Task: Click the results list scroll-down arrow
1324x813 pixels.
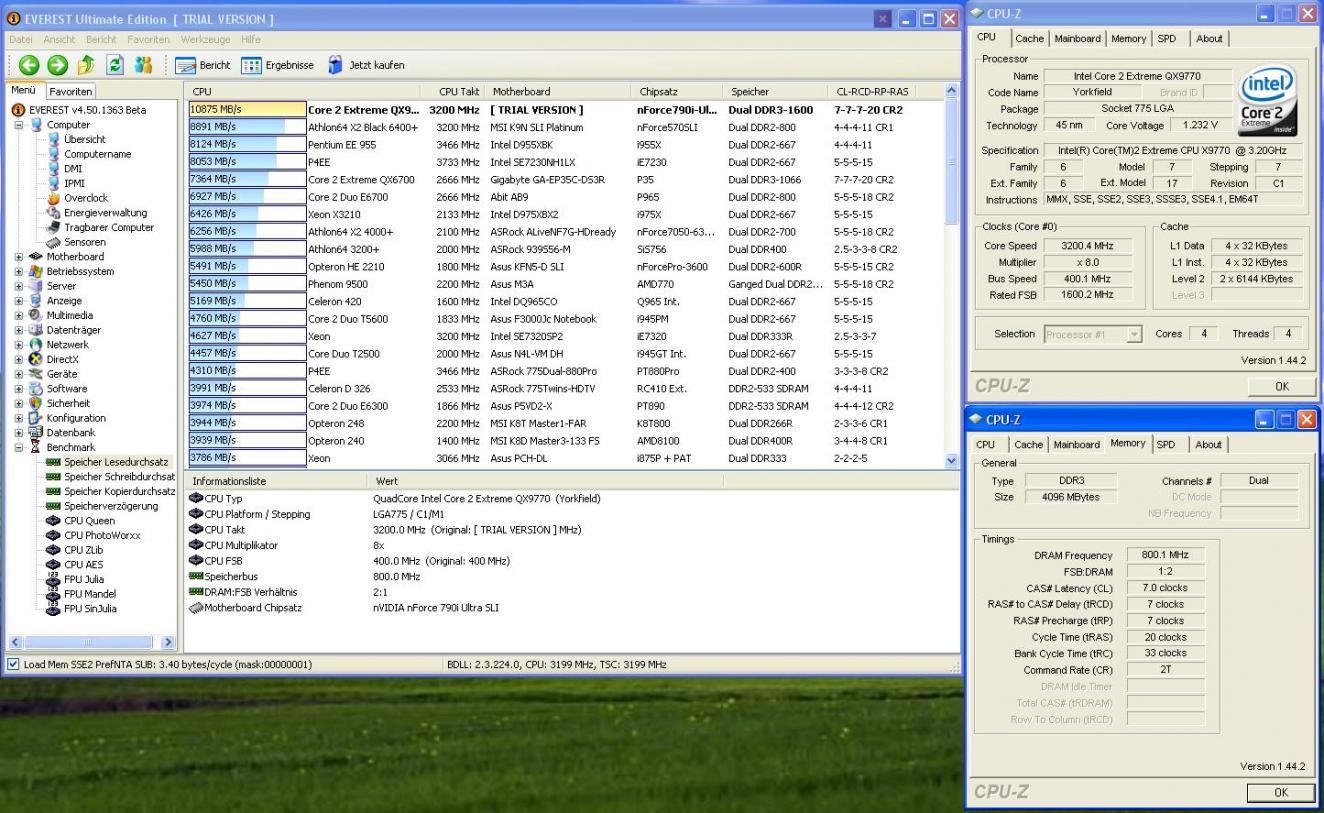Action: click(x=951, y=460)
